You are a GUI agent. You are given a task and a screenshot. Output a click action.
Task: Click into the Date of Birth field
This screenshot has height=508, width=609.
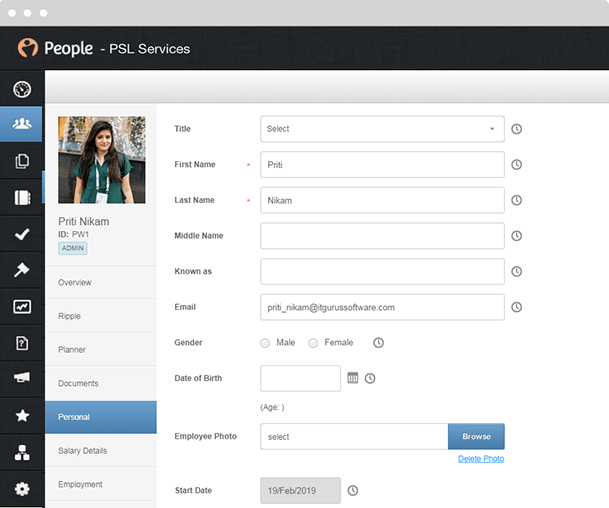(x=300, y=378)
